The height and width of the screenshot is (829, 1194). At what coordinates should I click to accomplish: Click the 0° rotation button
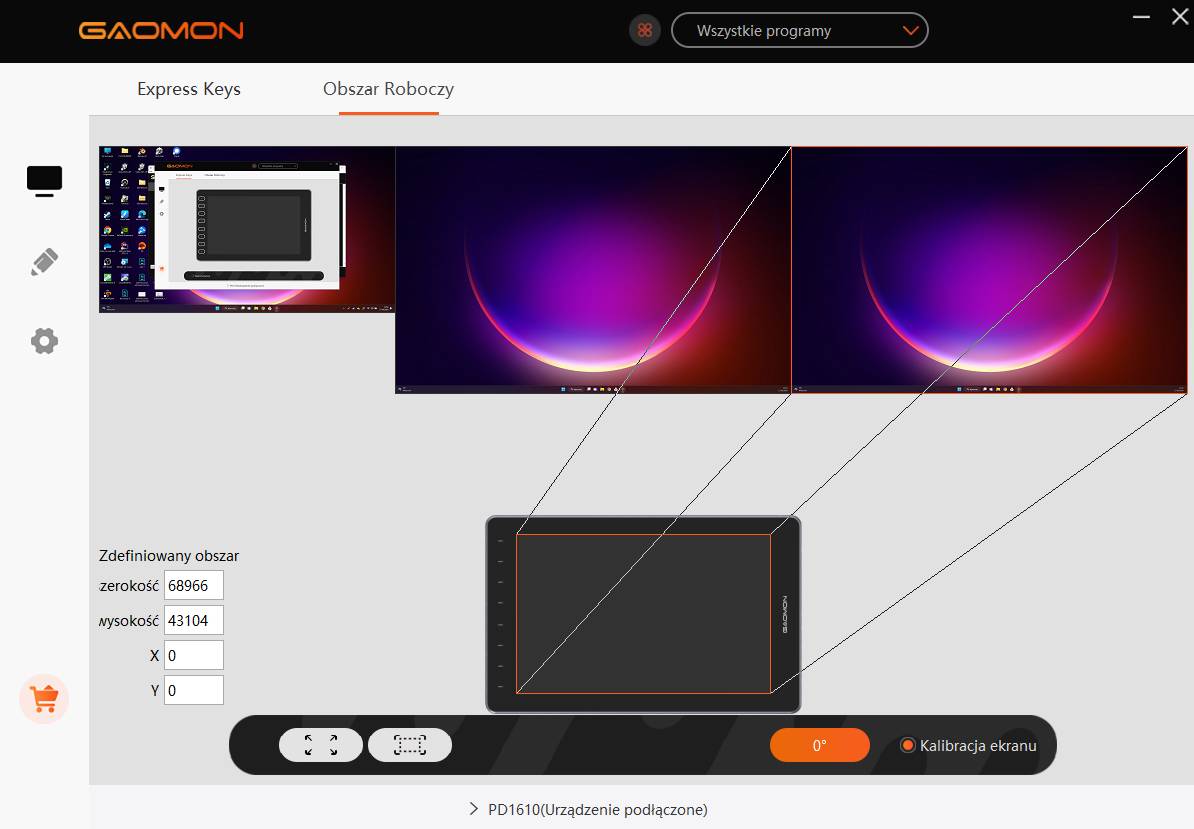(819, 745)
